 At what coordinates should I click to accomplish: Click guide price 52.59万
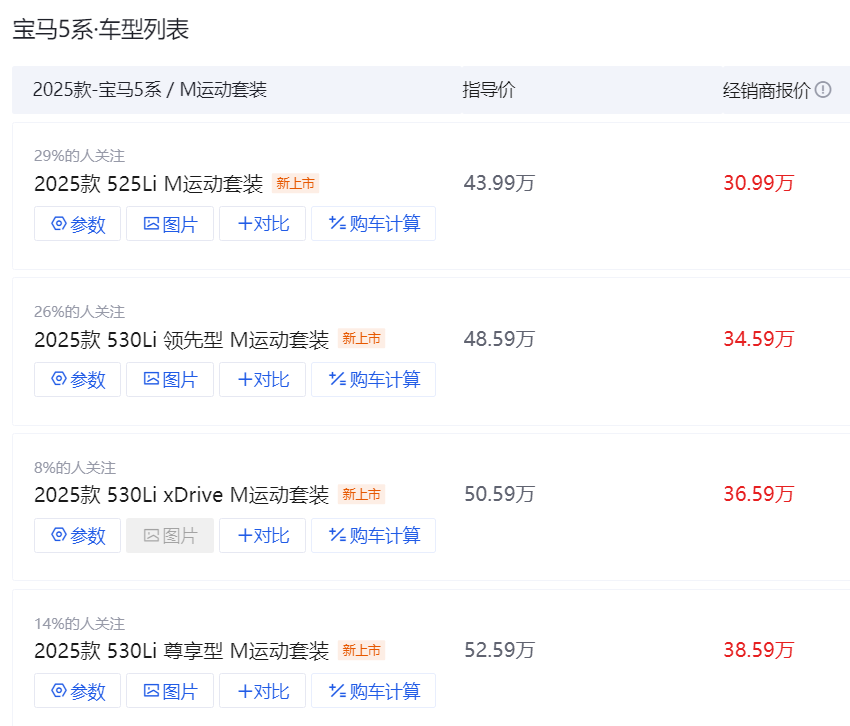[x=499, y=650]
